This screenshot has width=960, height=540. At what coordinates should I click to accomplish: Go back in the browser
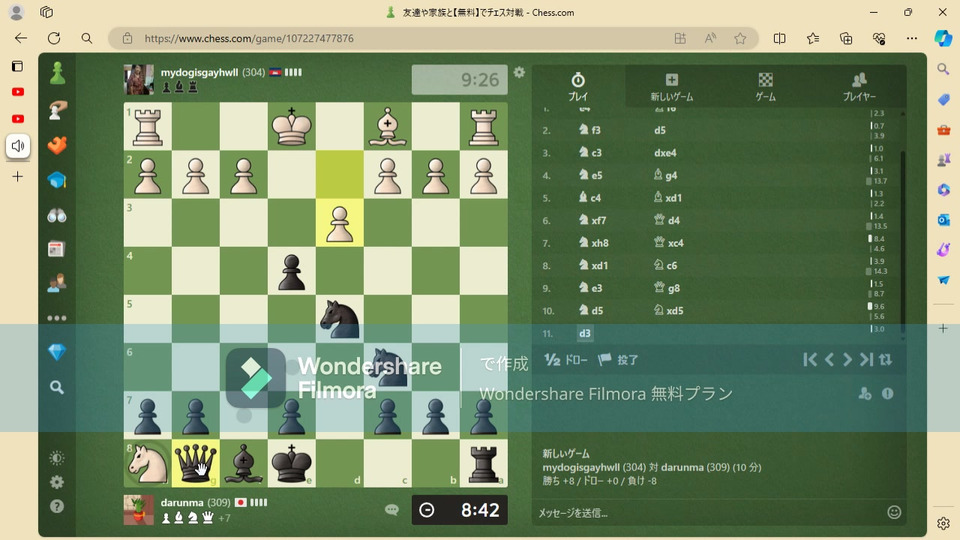(x=21, y=38)
